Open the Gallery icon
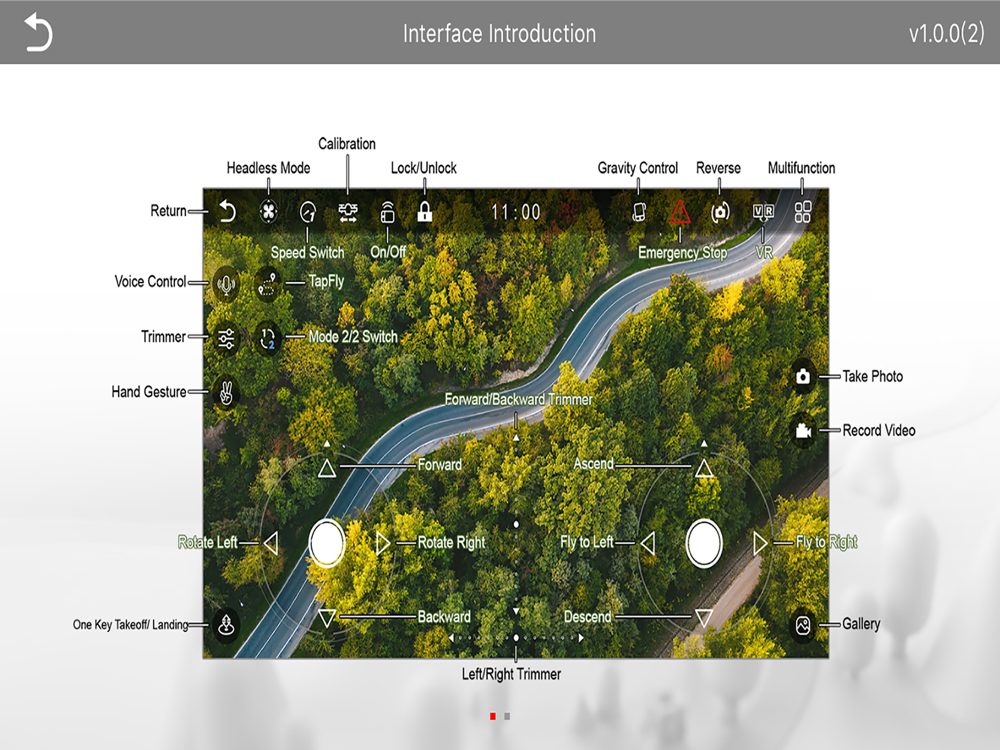1000x750 pixels. pyautogui.click(x=803, y=625)
